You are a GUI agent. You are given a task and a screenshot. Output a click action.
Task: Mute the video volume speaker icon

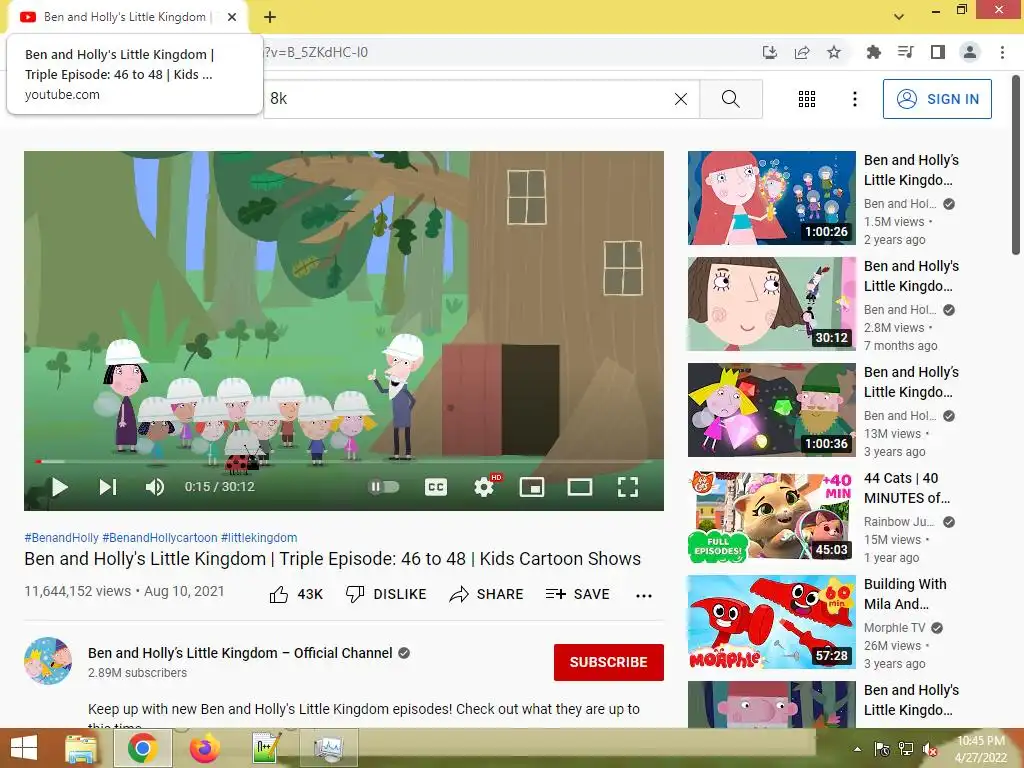(x=155, y=487)
